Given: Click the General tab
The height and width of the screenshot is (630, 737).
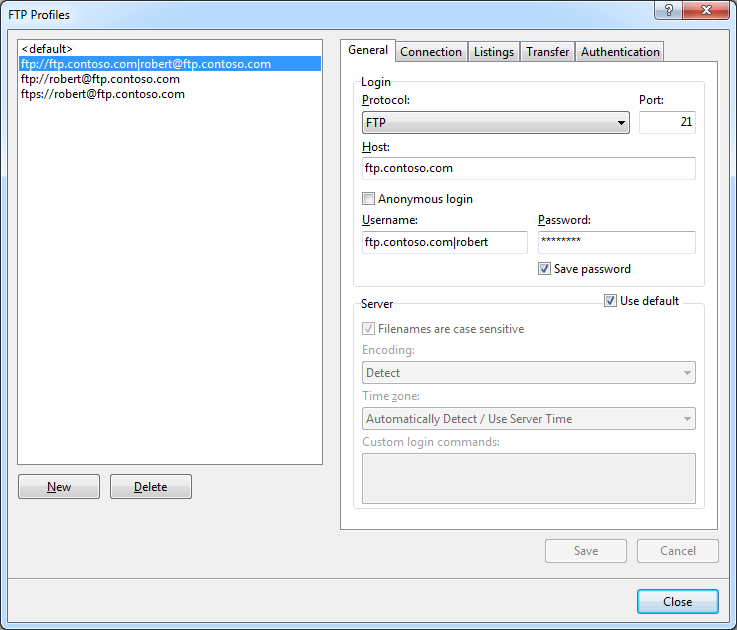Looking at the screenshot, I should click(x=367, y=51).
